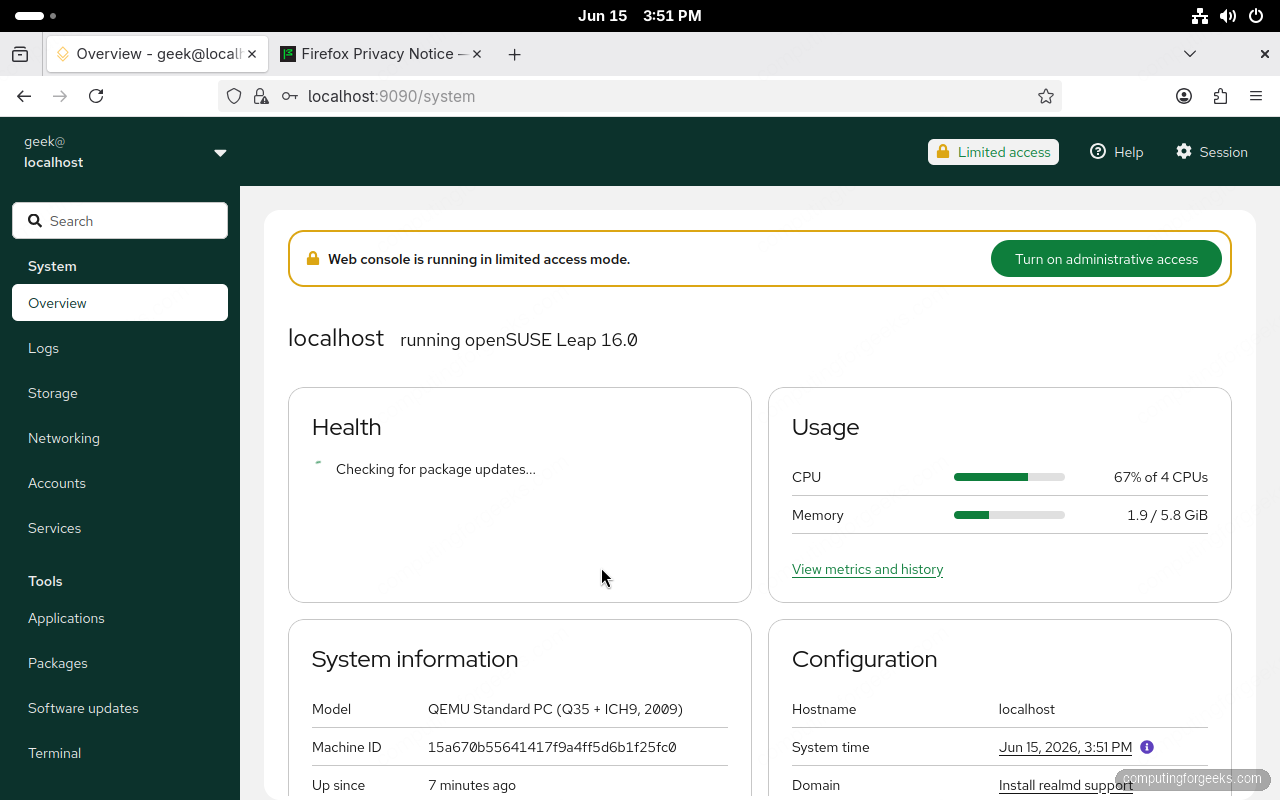The height and width of the screenshot is (800, 1280).
Task: Open Accounts from the sidebar
Action: [x=120, y=483]
